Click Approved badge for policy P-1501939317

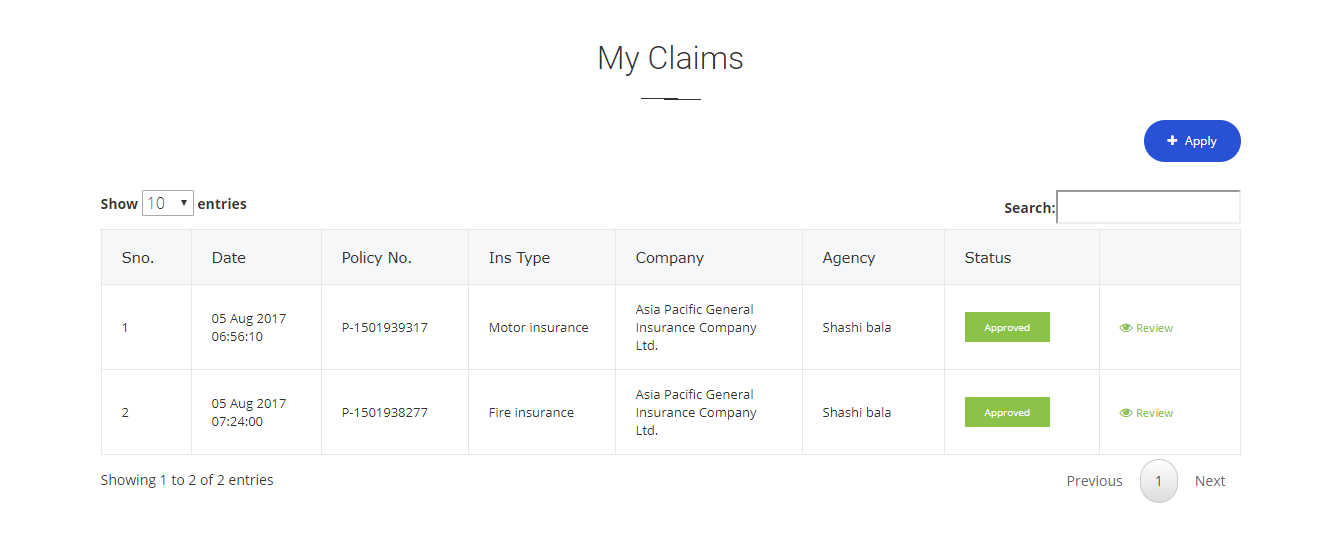point(1007,327)
